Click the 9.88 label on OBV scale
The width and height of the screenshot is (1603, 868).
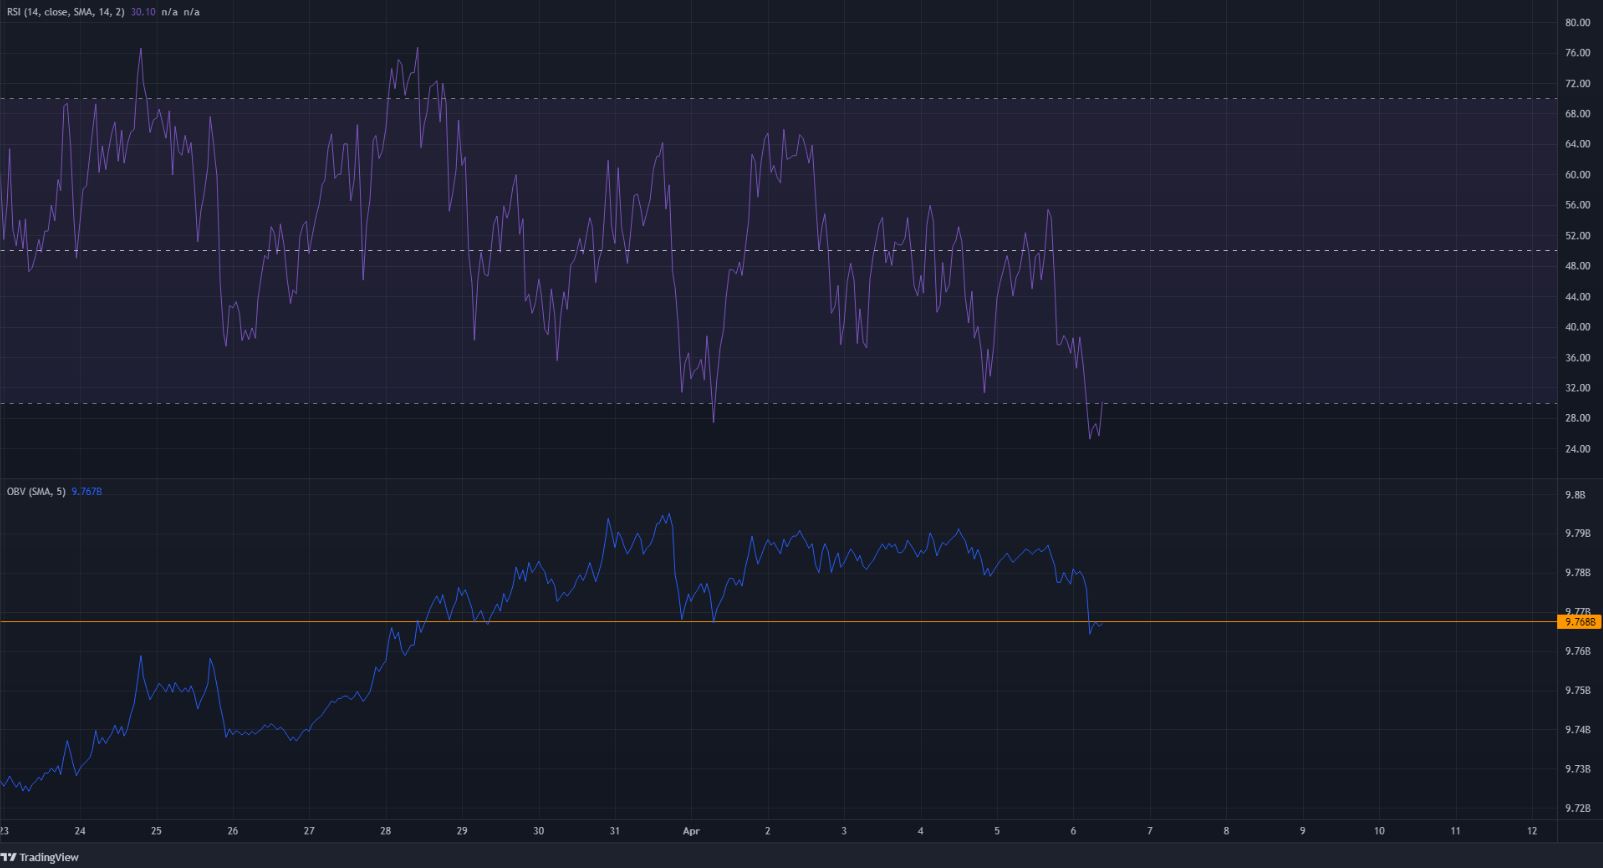1575,495
